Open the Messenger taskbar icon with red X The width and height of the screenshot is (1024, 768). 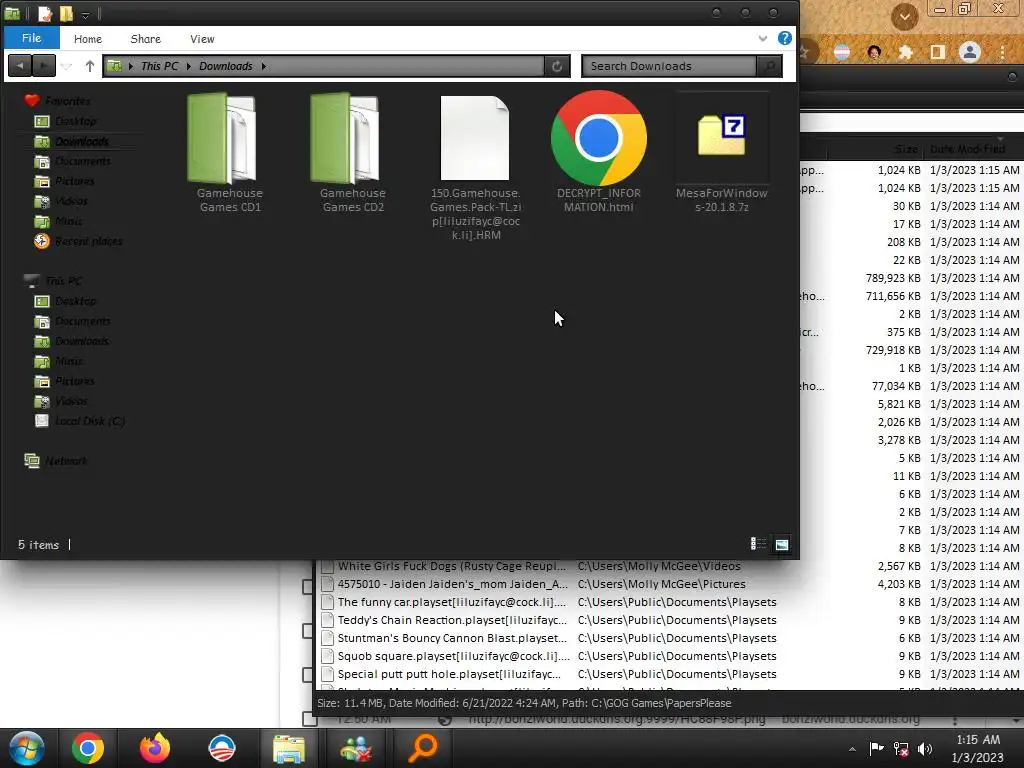(x=356, y=748)
